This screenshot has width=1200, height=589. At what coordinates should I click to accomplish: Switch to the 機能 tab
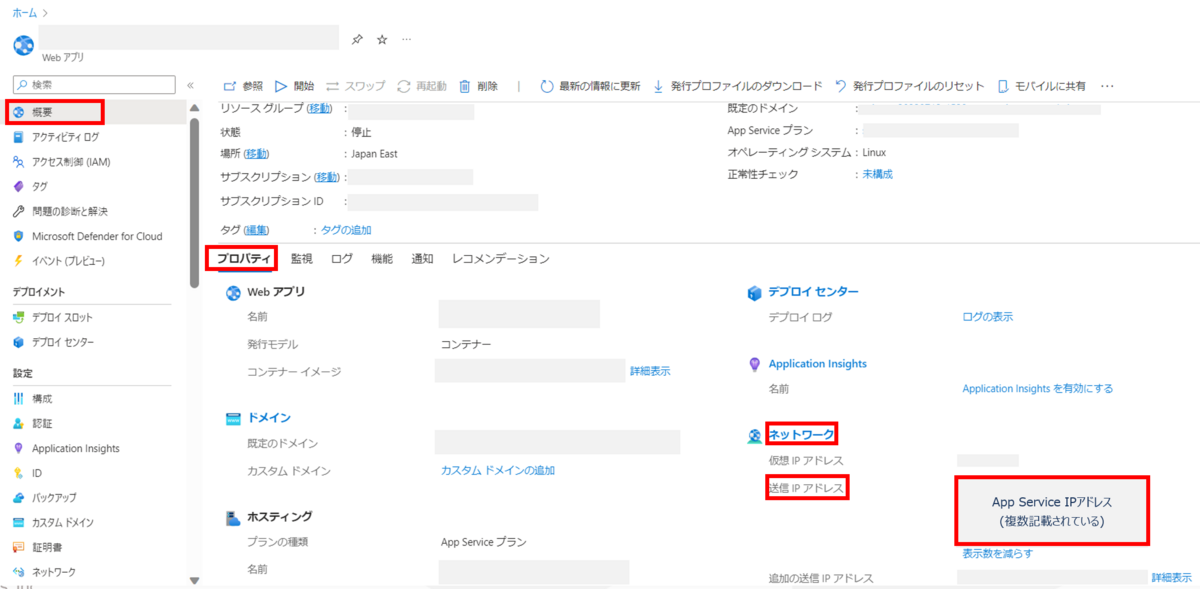[x=382, y=259]
